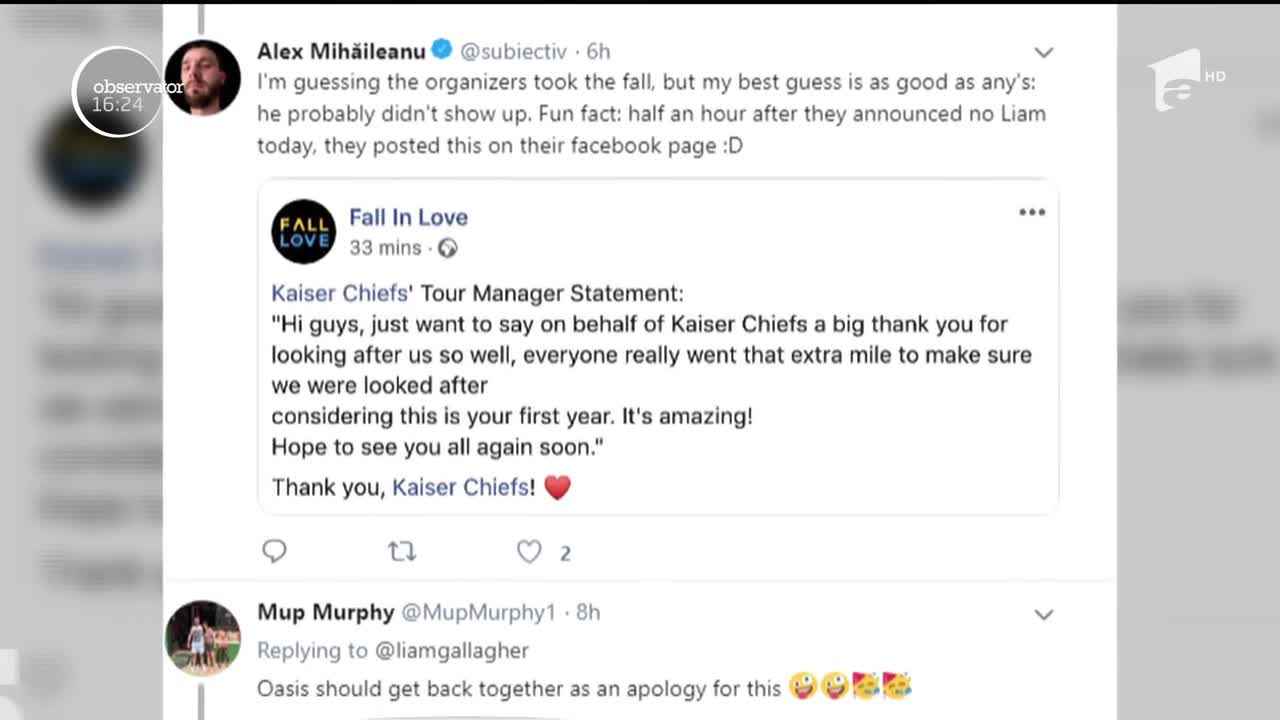
Task: Open Alex Mihăileanu's profile avatar
Action: [x=202, y=78]
